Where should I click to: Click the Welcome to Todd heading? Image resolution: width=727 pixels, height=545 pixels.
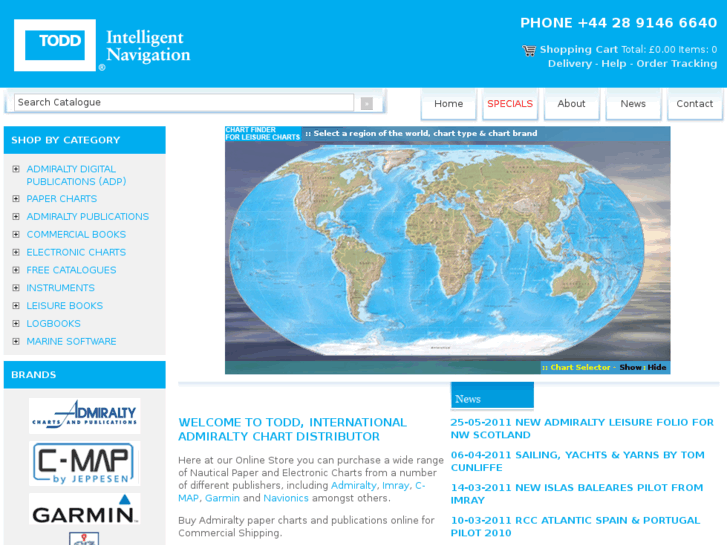[x=293, y=430]
